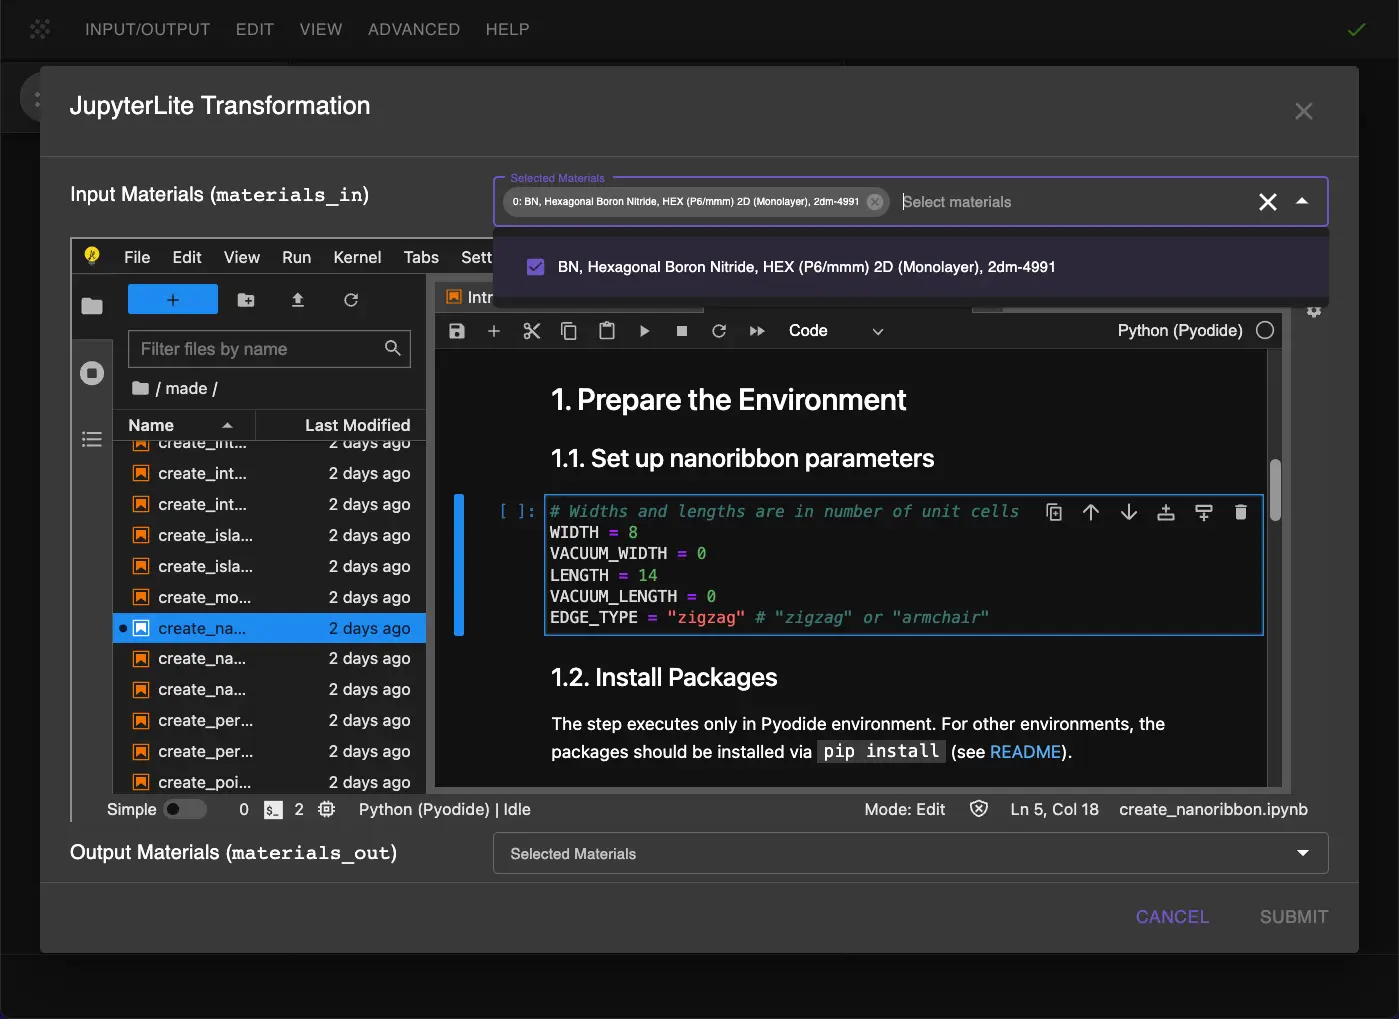The image size is (1399, 1019).
Task: Collapse the Input Materials selection list
Action: (1302, 201)
